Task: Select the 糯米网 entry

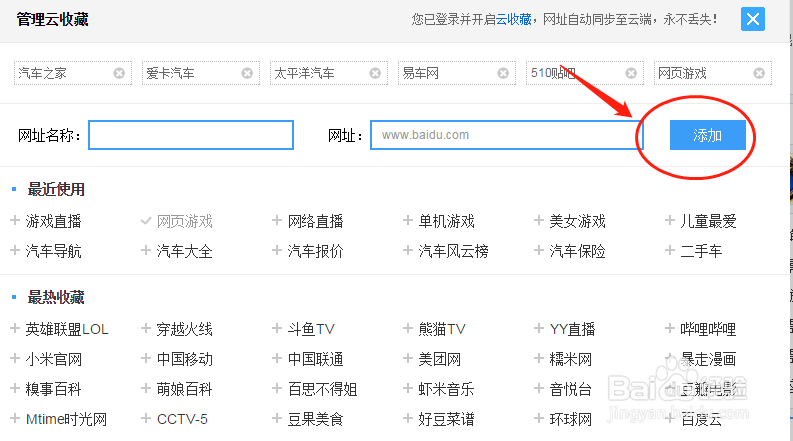Action: [x=571, y=359]
